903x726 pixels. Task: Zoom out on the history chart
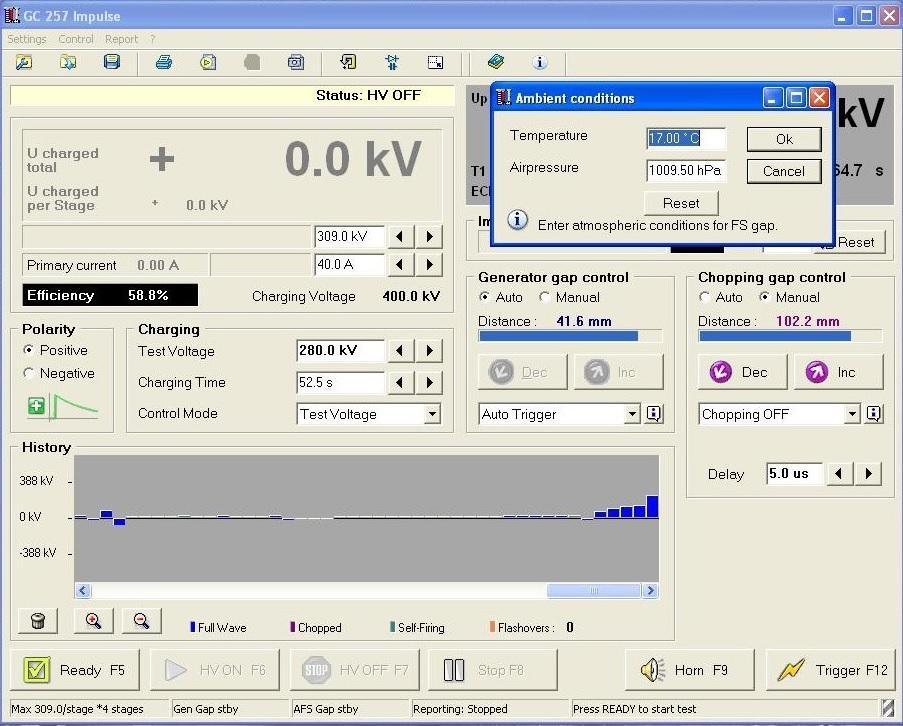click(142, 621)
